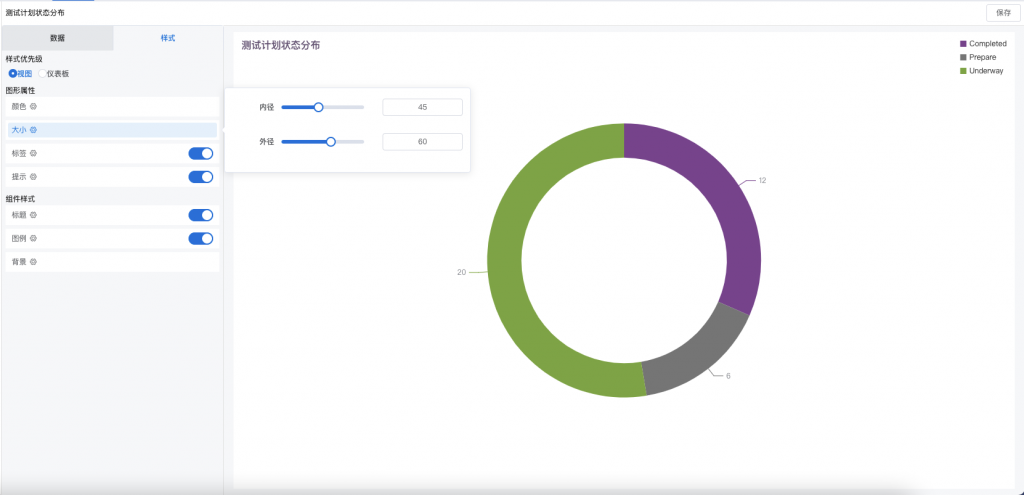Viewport: 1024px width, 495px height.
Task: Click the 外径 value input field
Action: coord(423,142)
